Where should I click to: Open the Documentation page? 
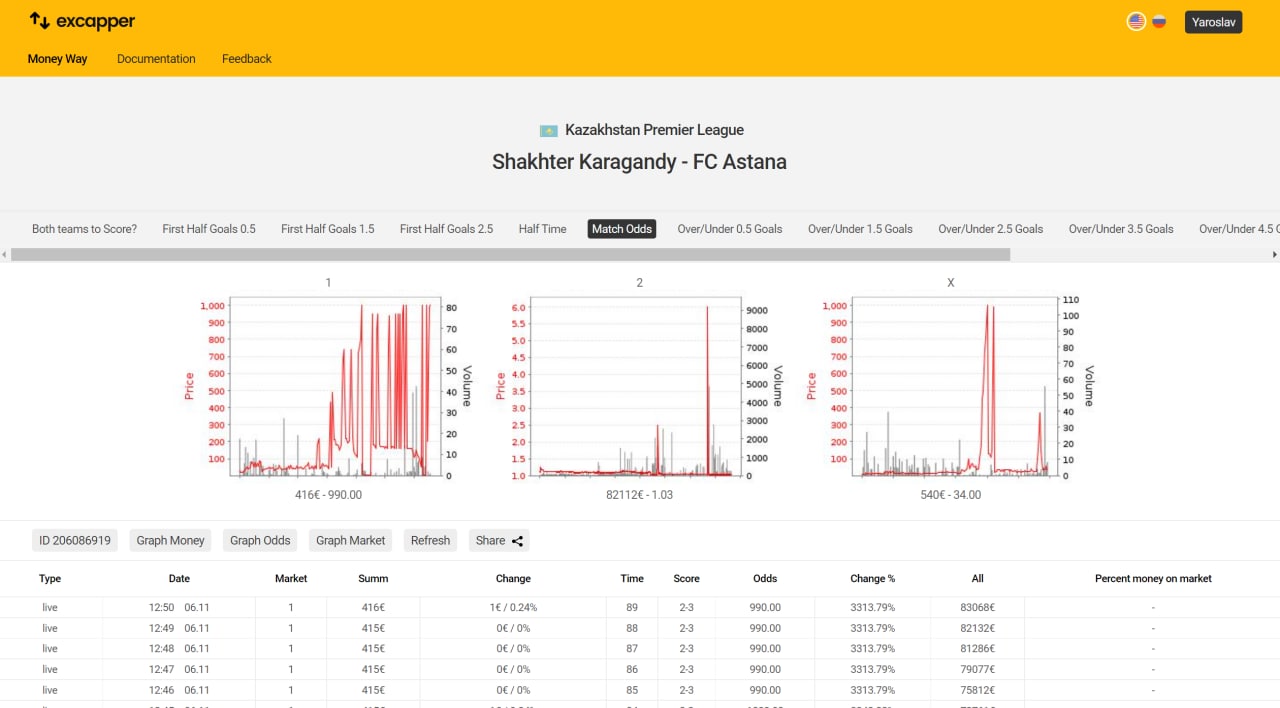[156, 59]
